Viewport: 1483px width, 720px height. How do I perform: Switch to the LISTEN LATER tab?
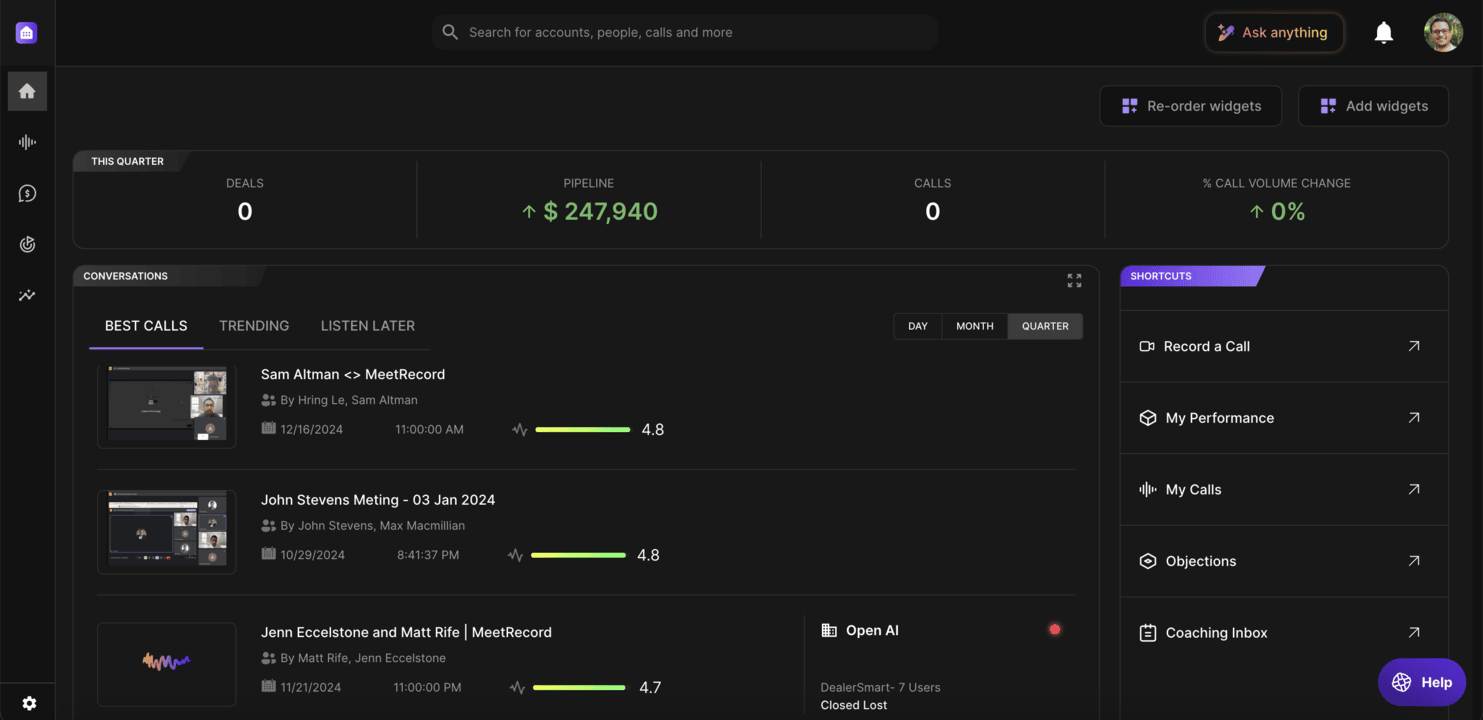click(367, 326)
